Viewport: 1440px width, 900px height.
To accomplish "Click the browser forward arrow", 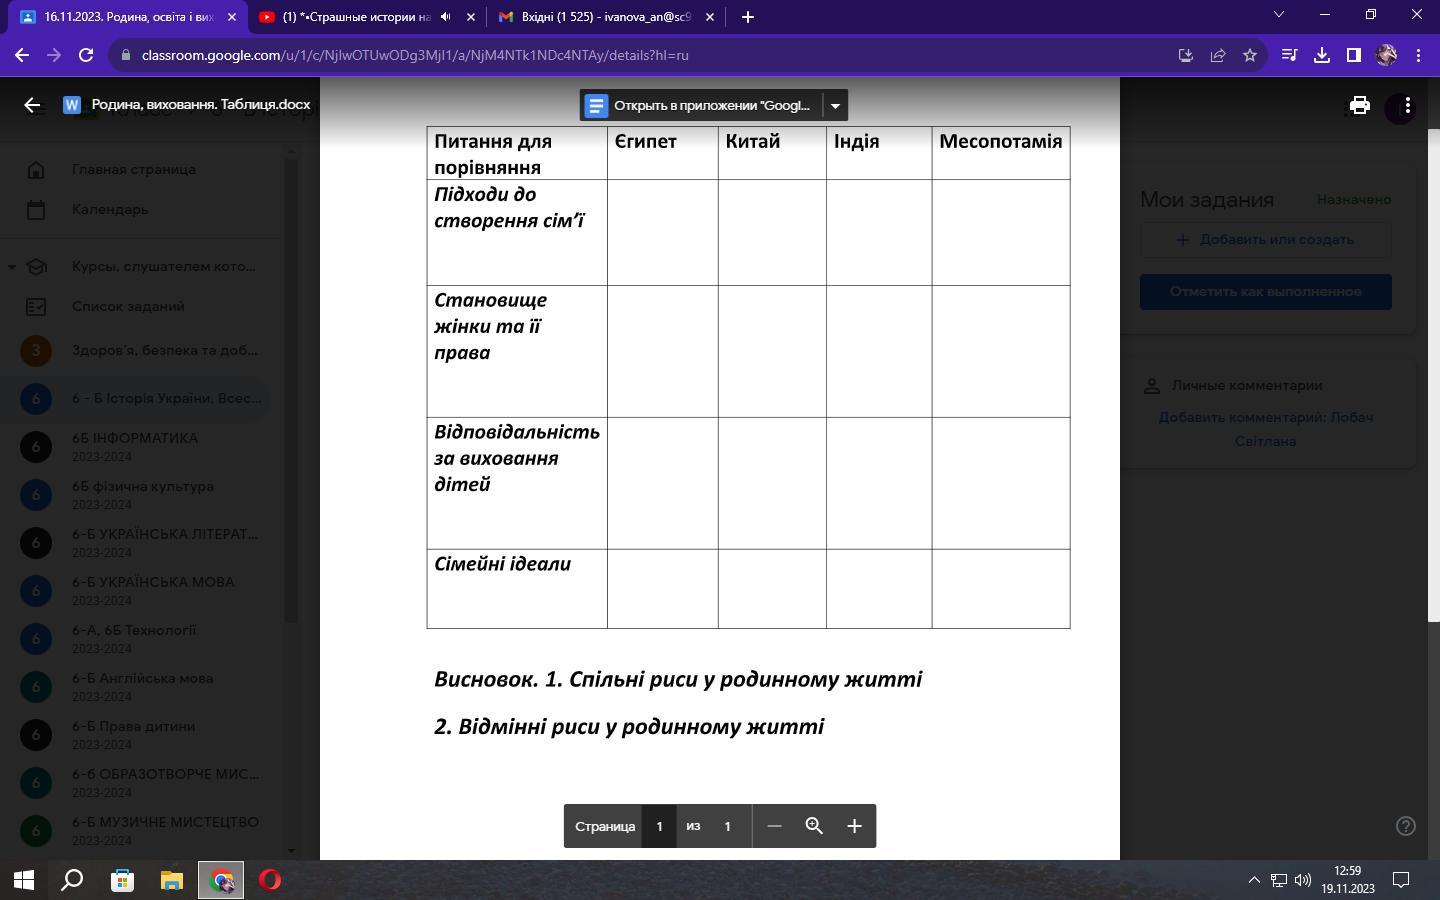I will (54, 55).
